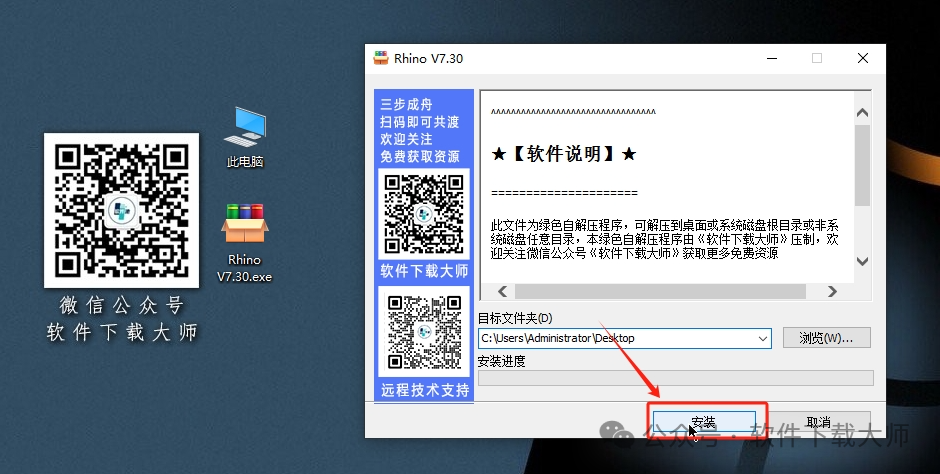940x474 pixels.
Task: Open the 此电脑 desktop icon
Action: (x=245, y=137)
